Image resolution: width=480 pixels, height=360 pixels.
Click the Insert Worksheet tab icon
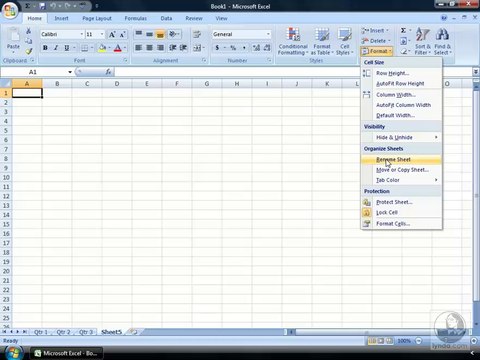(x=134, y=332)
